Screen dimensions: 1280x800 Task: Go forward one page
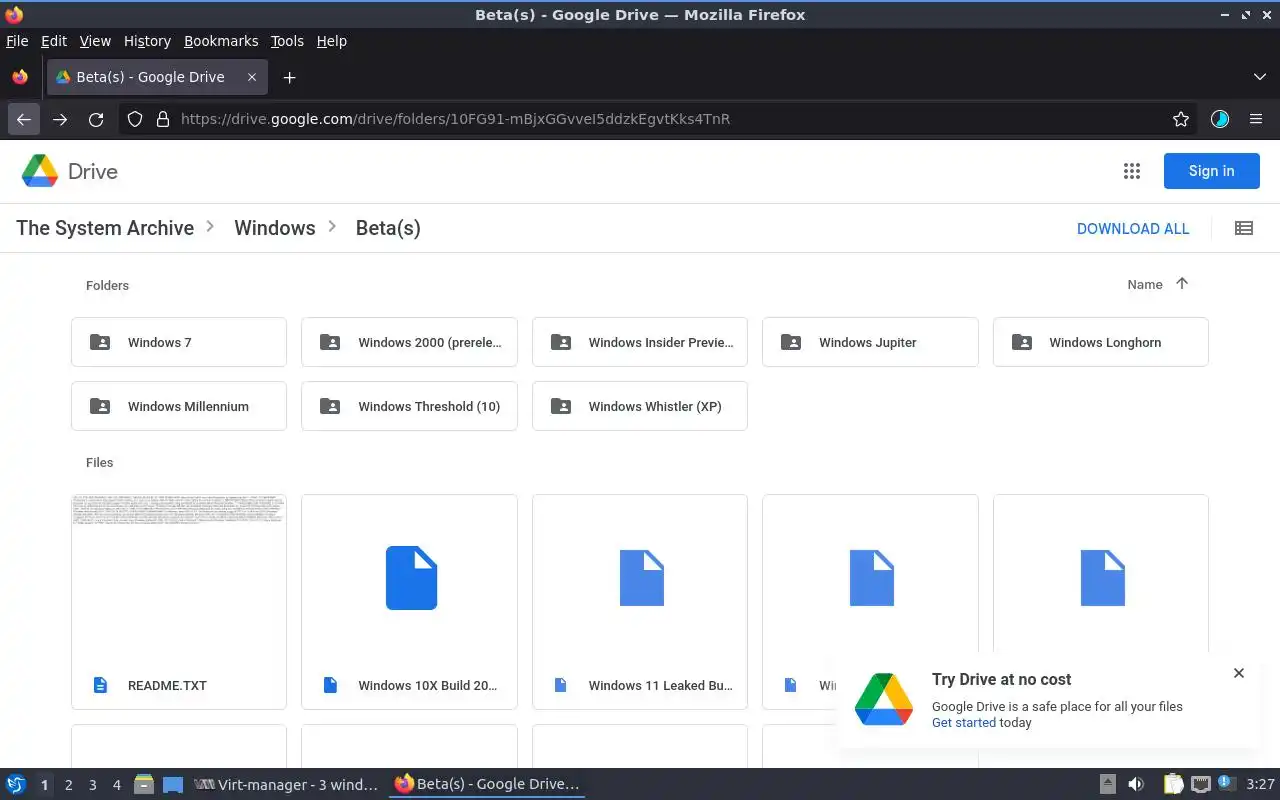coord(60,119)
